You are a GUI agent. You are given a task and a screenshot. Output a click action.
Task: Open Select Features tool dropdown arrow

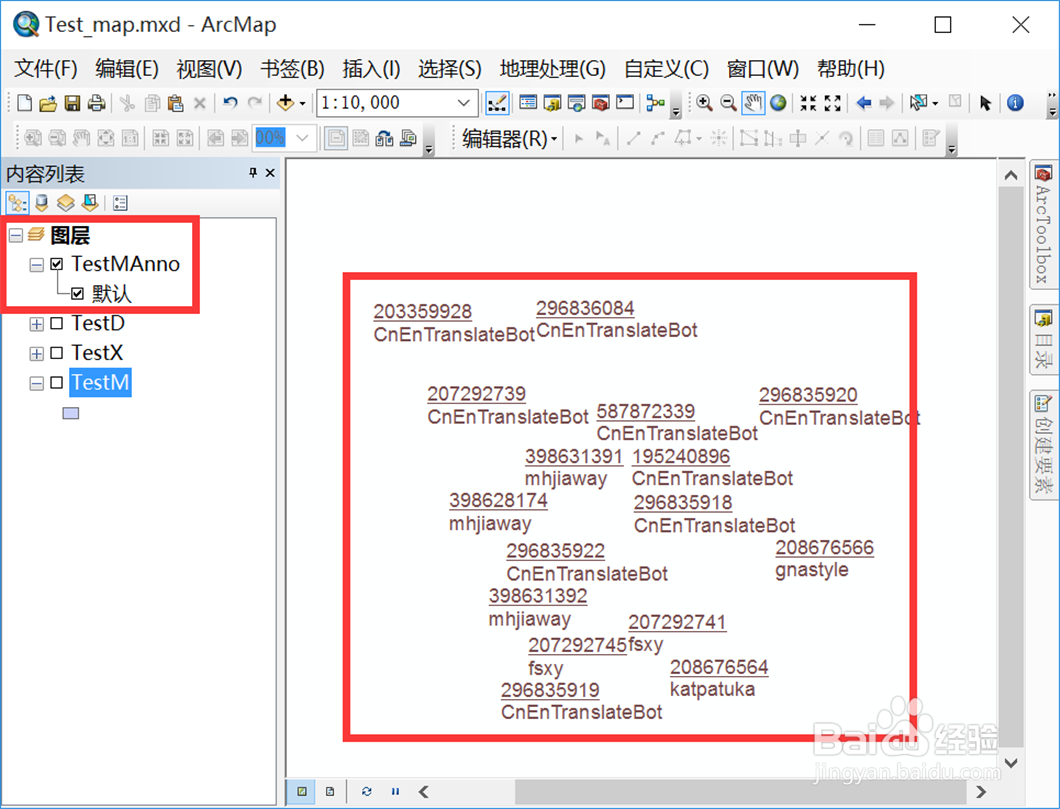click(x=935, y=103)
